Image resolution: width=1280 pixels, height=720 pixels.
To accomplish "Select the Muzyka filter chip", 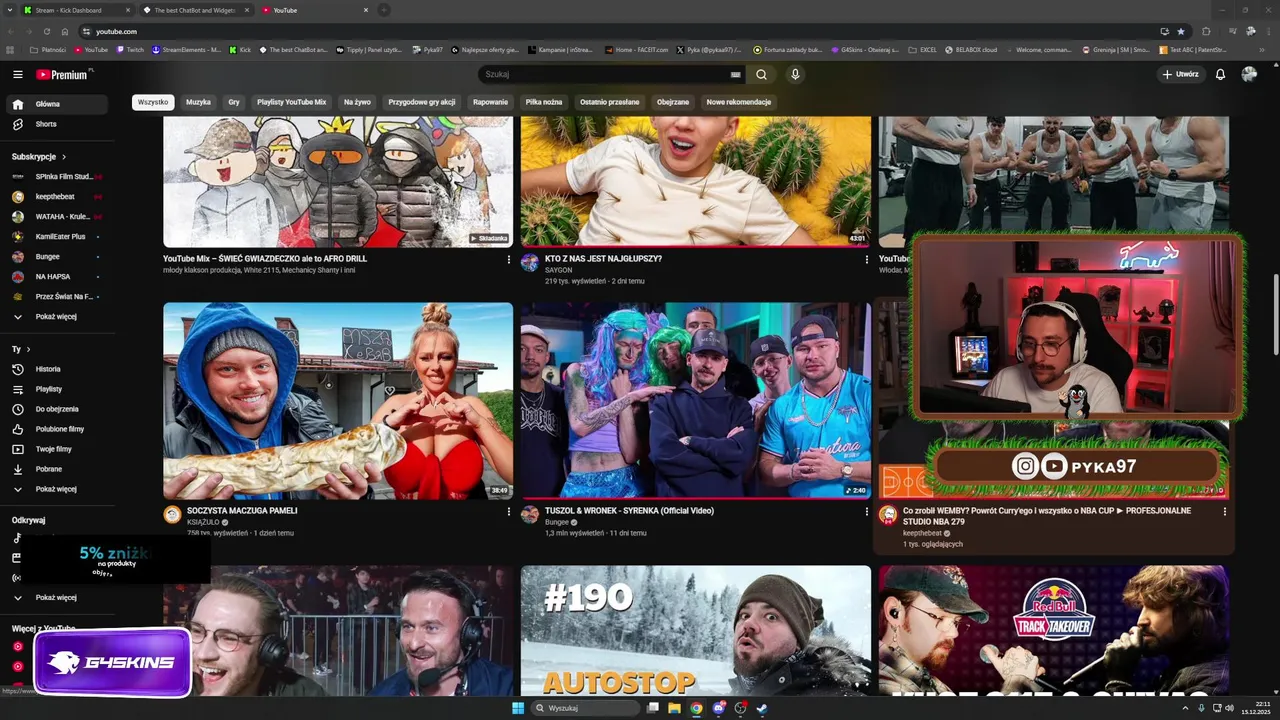I will [x=198, y=102].
